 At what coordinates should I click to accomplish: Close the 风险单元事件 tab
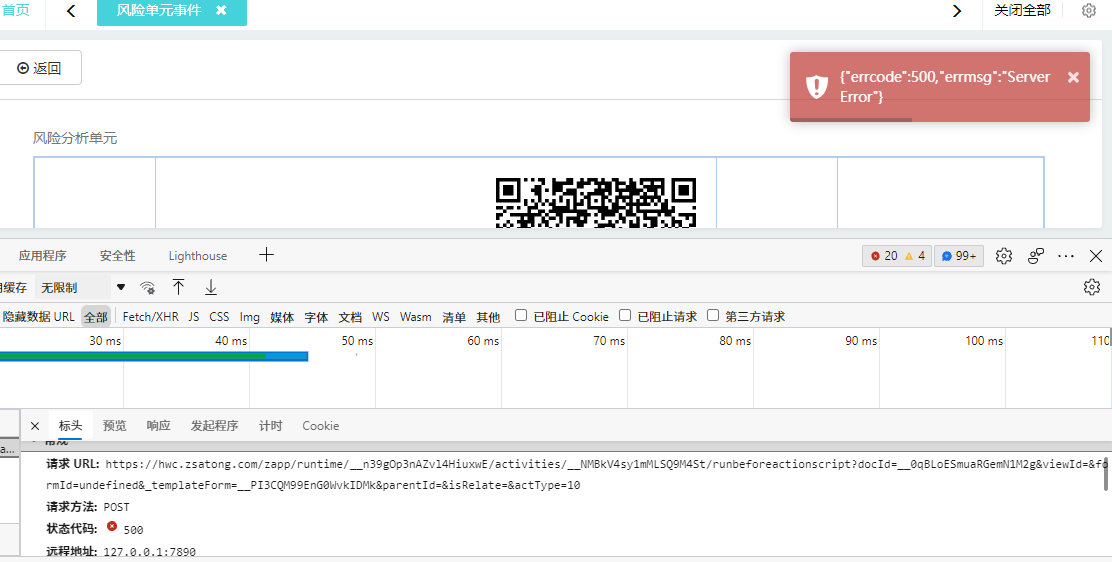(221, 11)
